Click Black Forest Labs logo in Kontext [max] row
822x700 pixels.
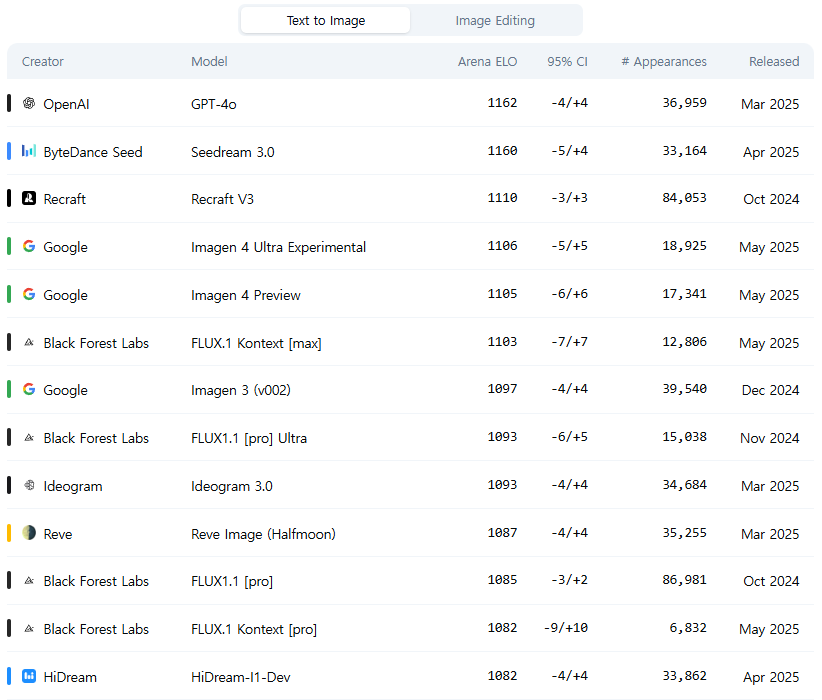tap(29, 342)
